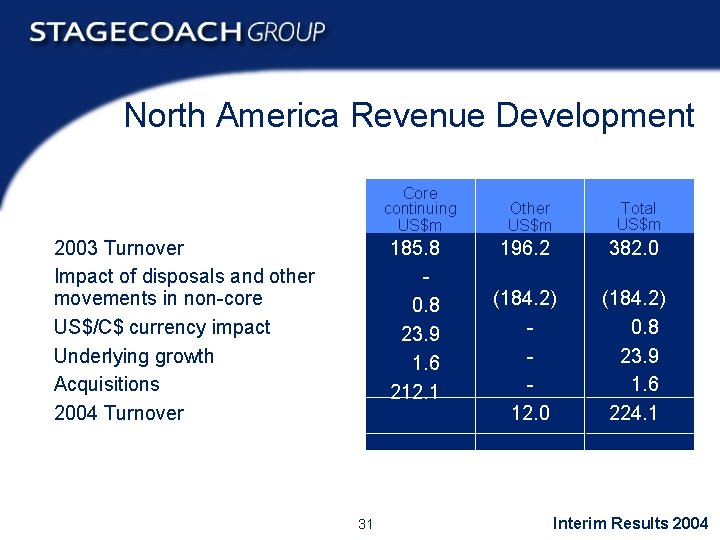Click the Interim Results 2004 footer
The image size is (720, 540).
pos(630,523)
